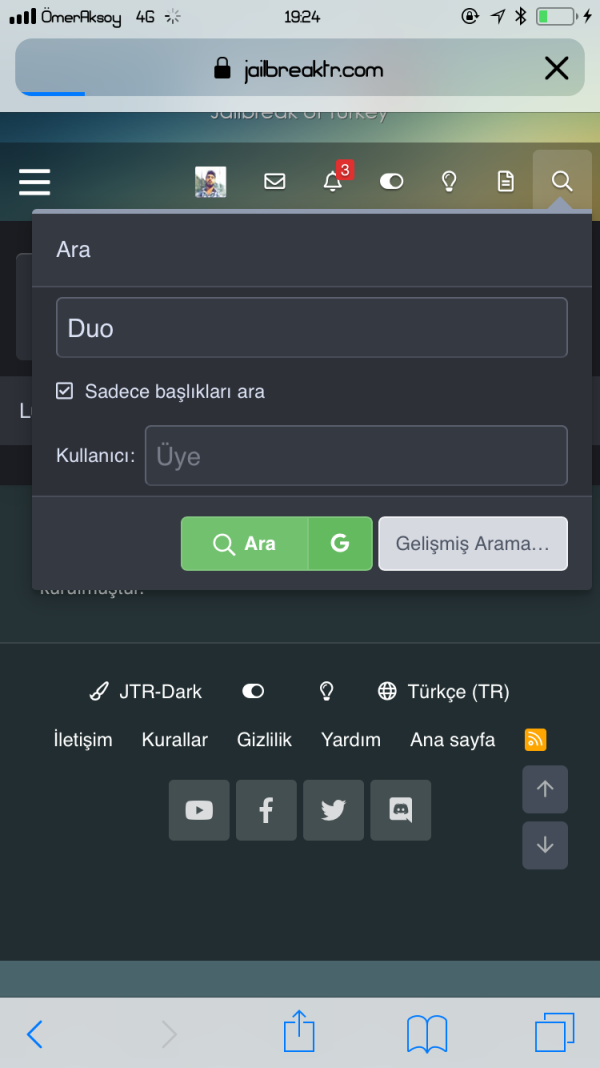Click the 'Üye' user input field
Screen dimensions: 600x1068
pos(356,456)
